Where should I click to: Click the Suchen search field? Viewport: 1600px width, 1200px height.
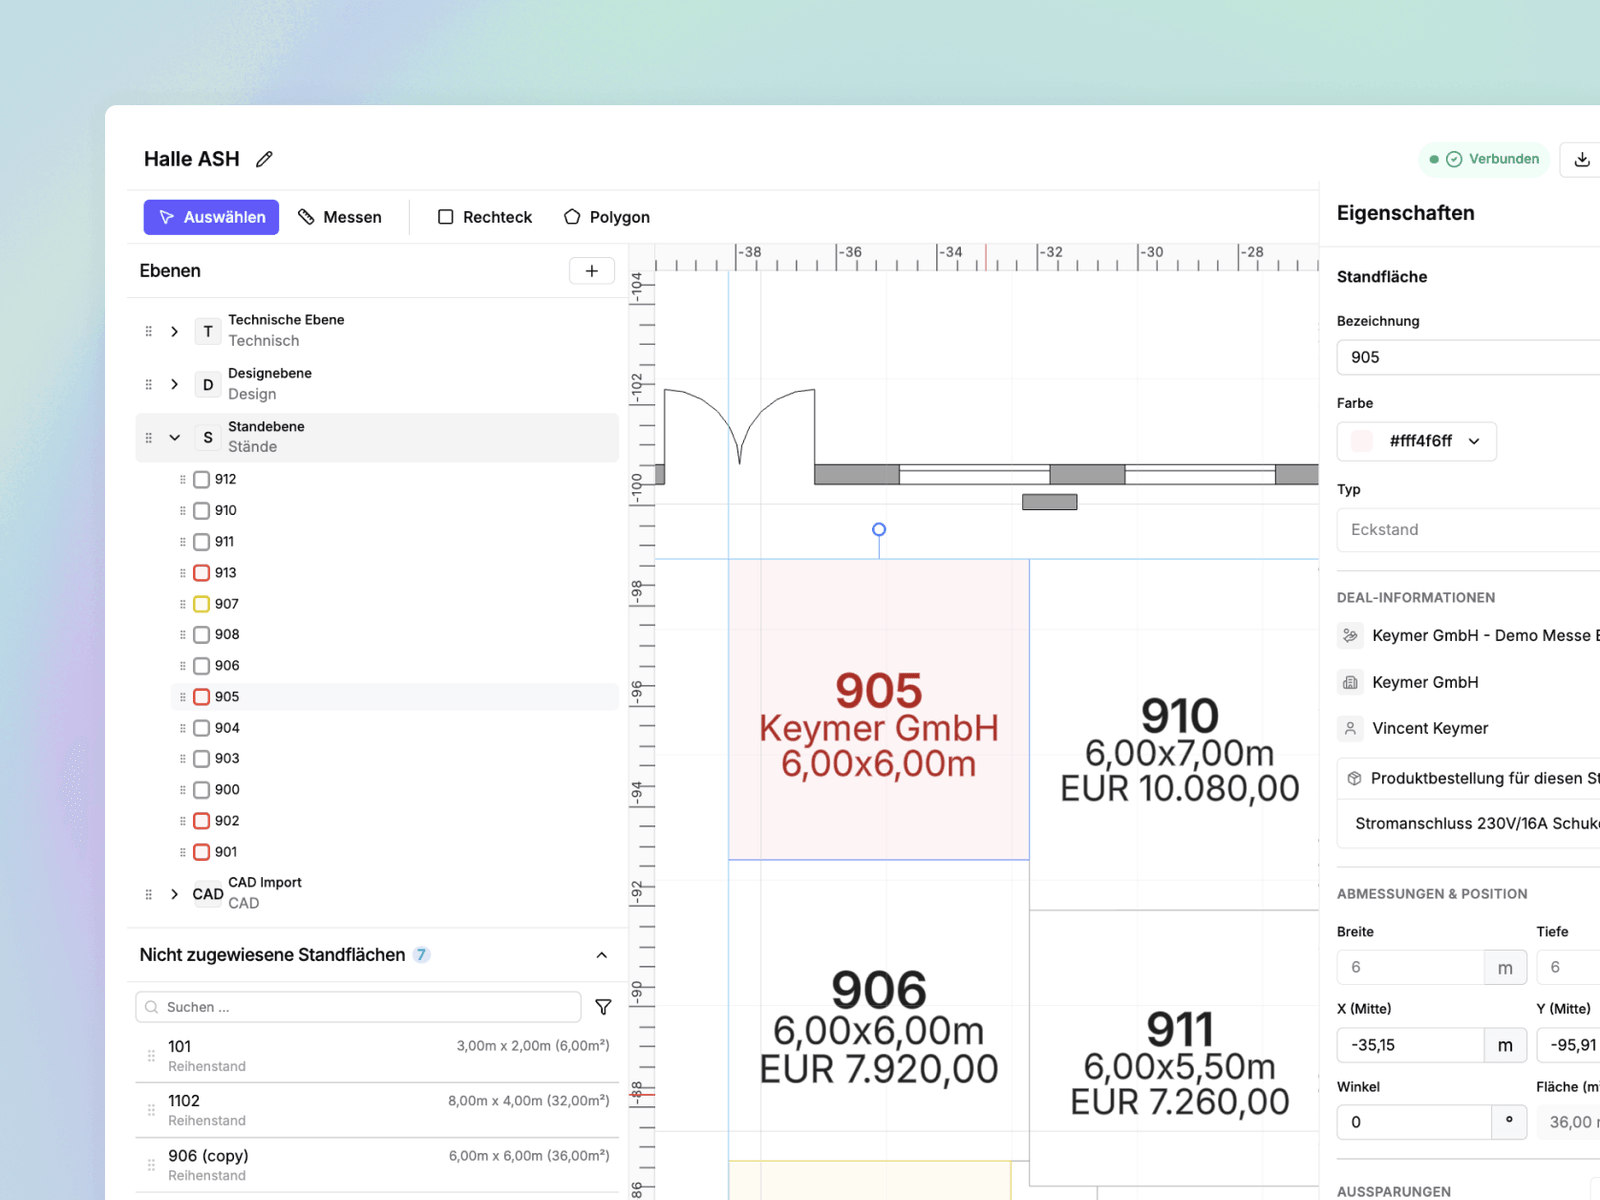(358, 1007)
